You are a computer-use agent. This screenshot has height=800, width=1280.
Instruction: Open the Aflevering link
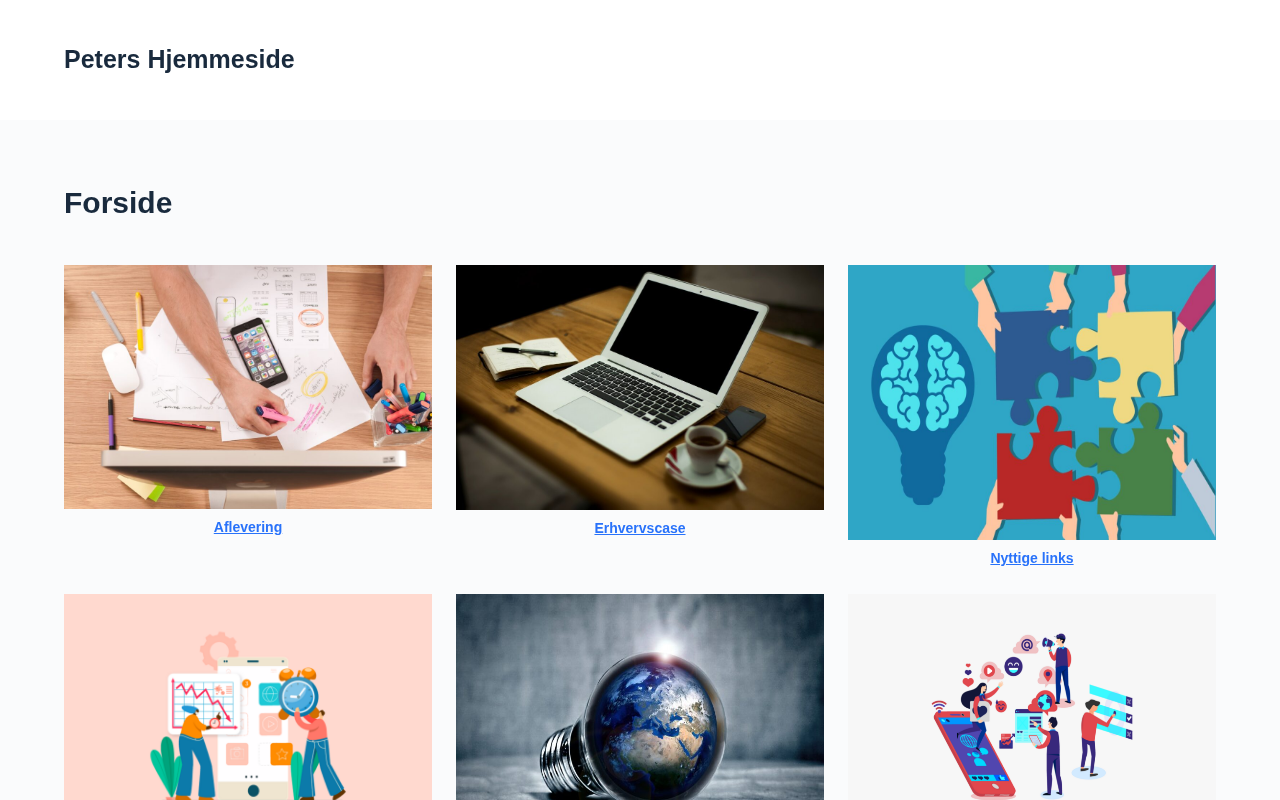point(248,527)
